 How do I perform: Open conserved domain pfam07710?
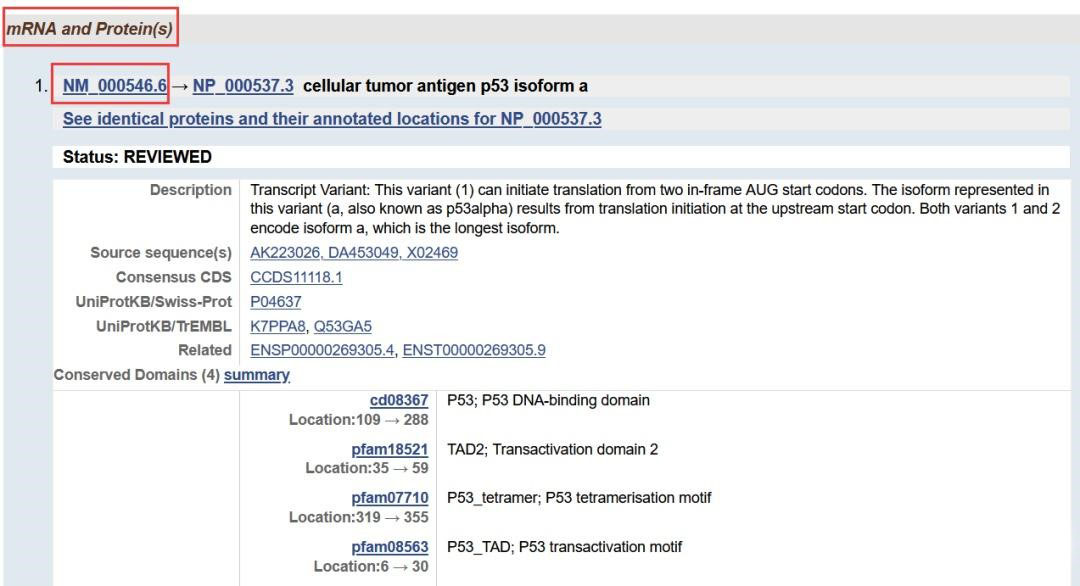coord(390,498)
